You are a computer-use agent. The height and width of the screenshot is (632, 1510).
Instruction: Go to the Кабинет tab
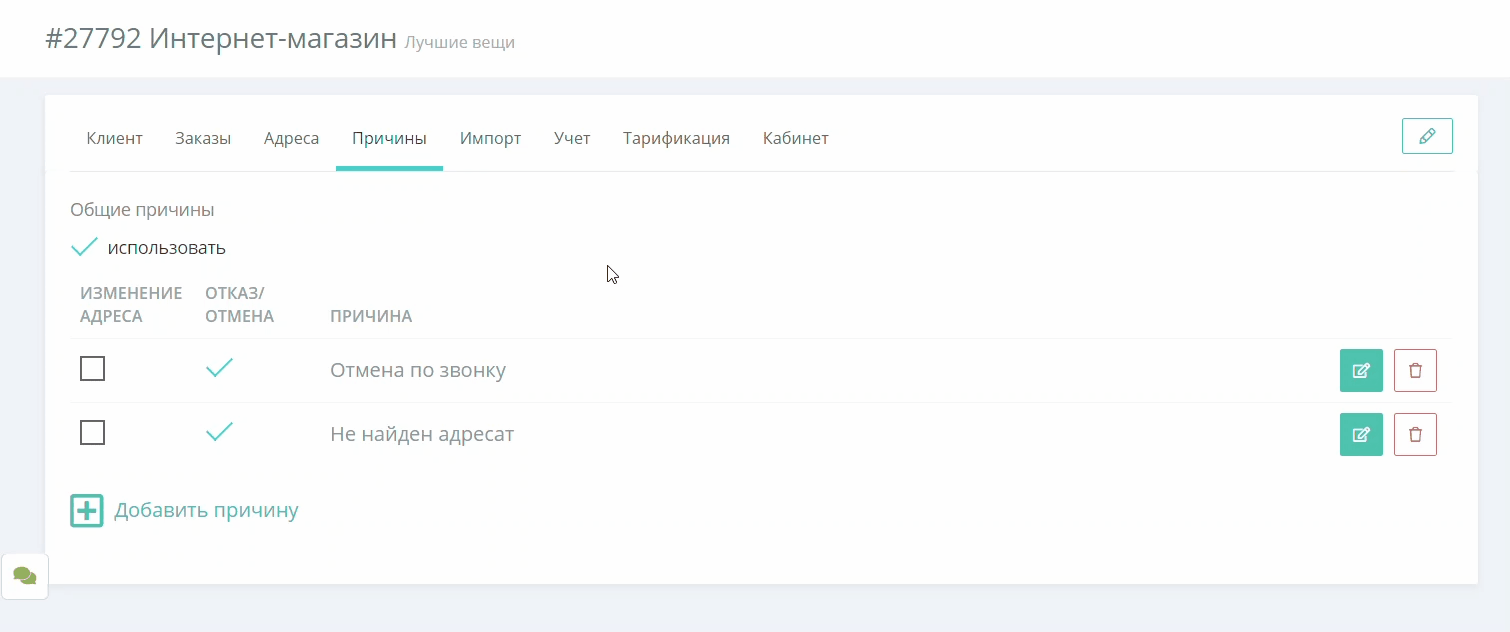click(x=795, y=138)
